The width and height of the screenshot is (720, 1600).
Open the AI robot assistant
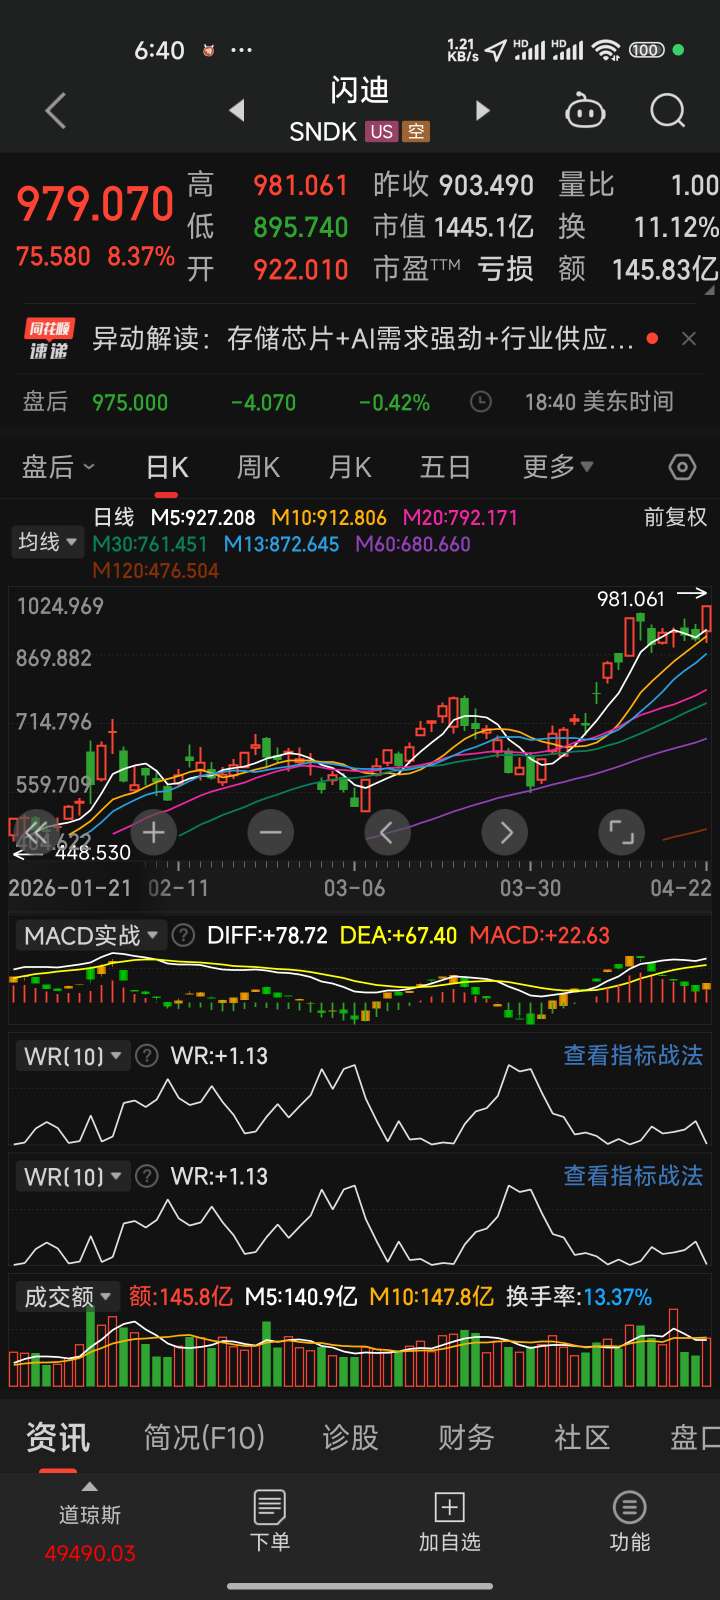tap(585, 110)
